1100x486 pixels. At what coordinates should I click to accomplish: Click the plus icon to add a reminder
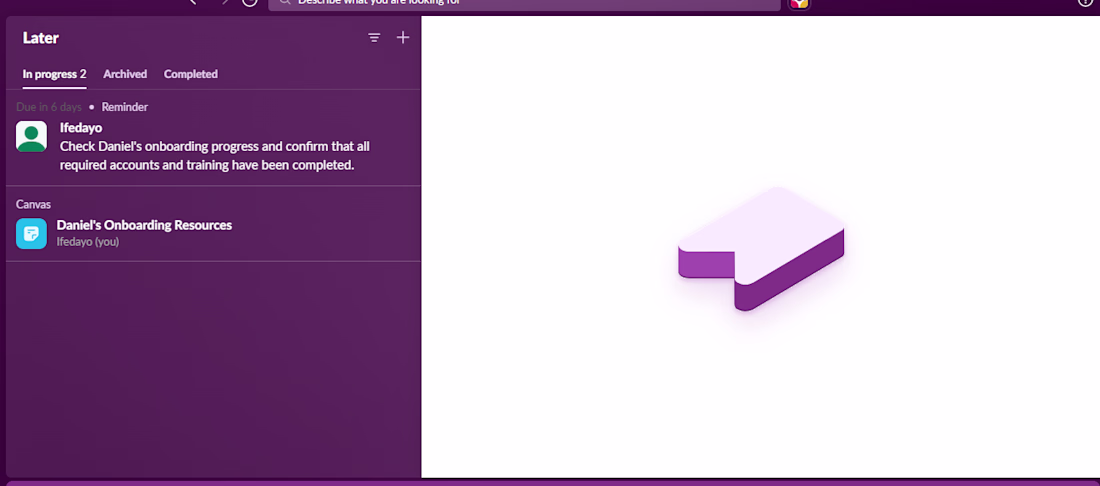403,38
